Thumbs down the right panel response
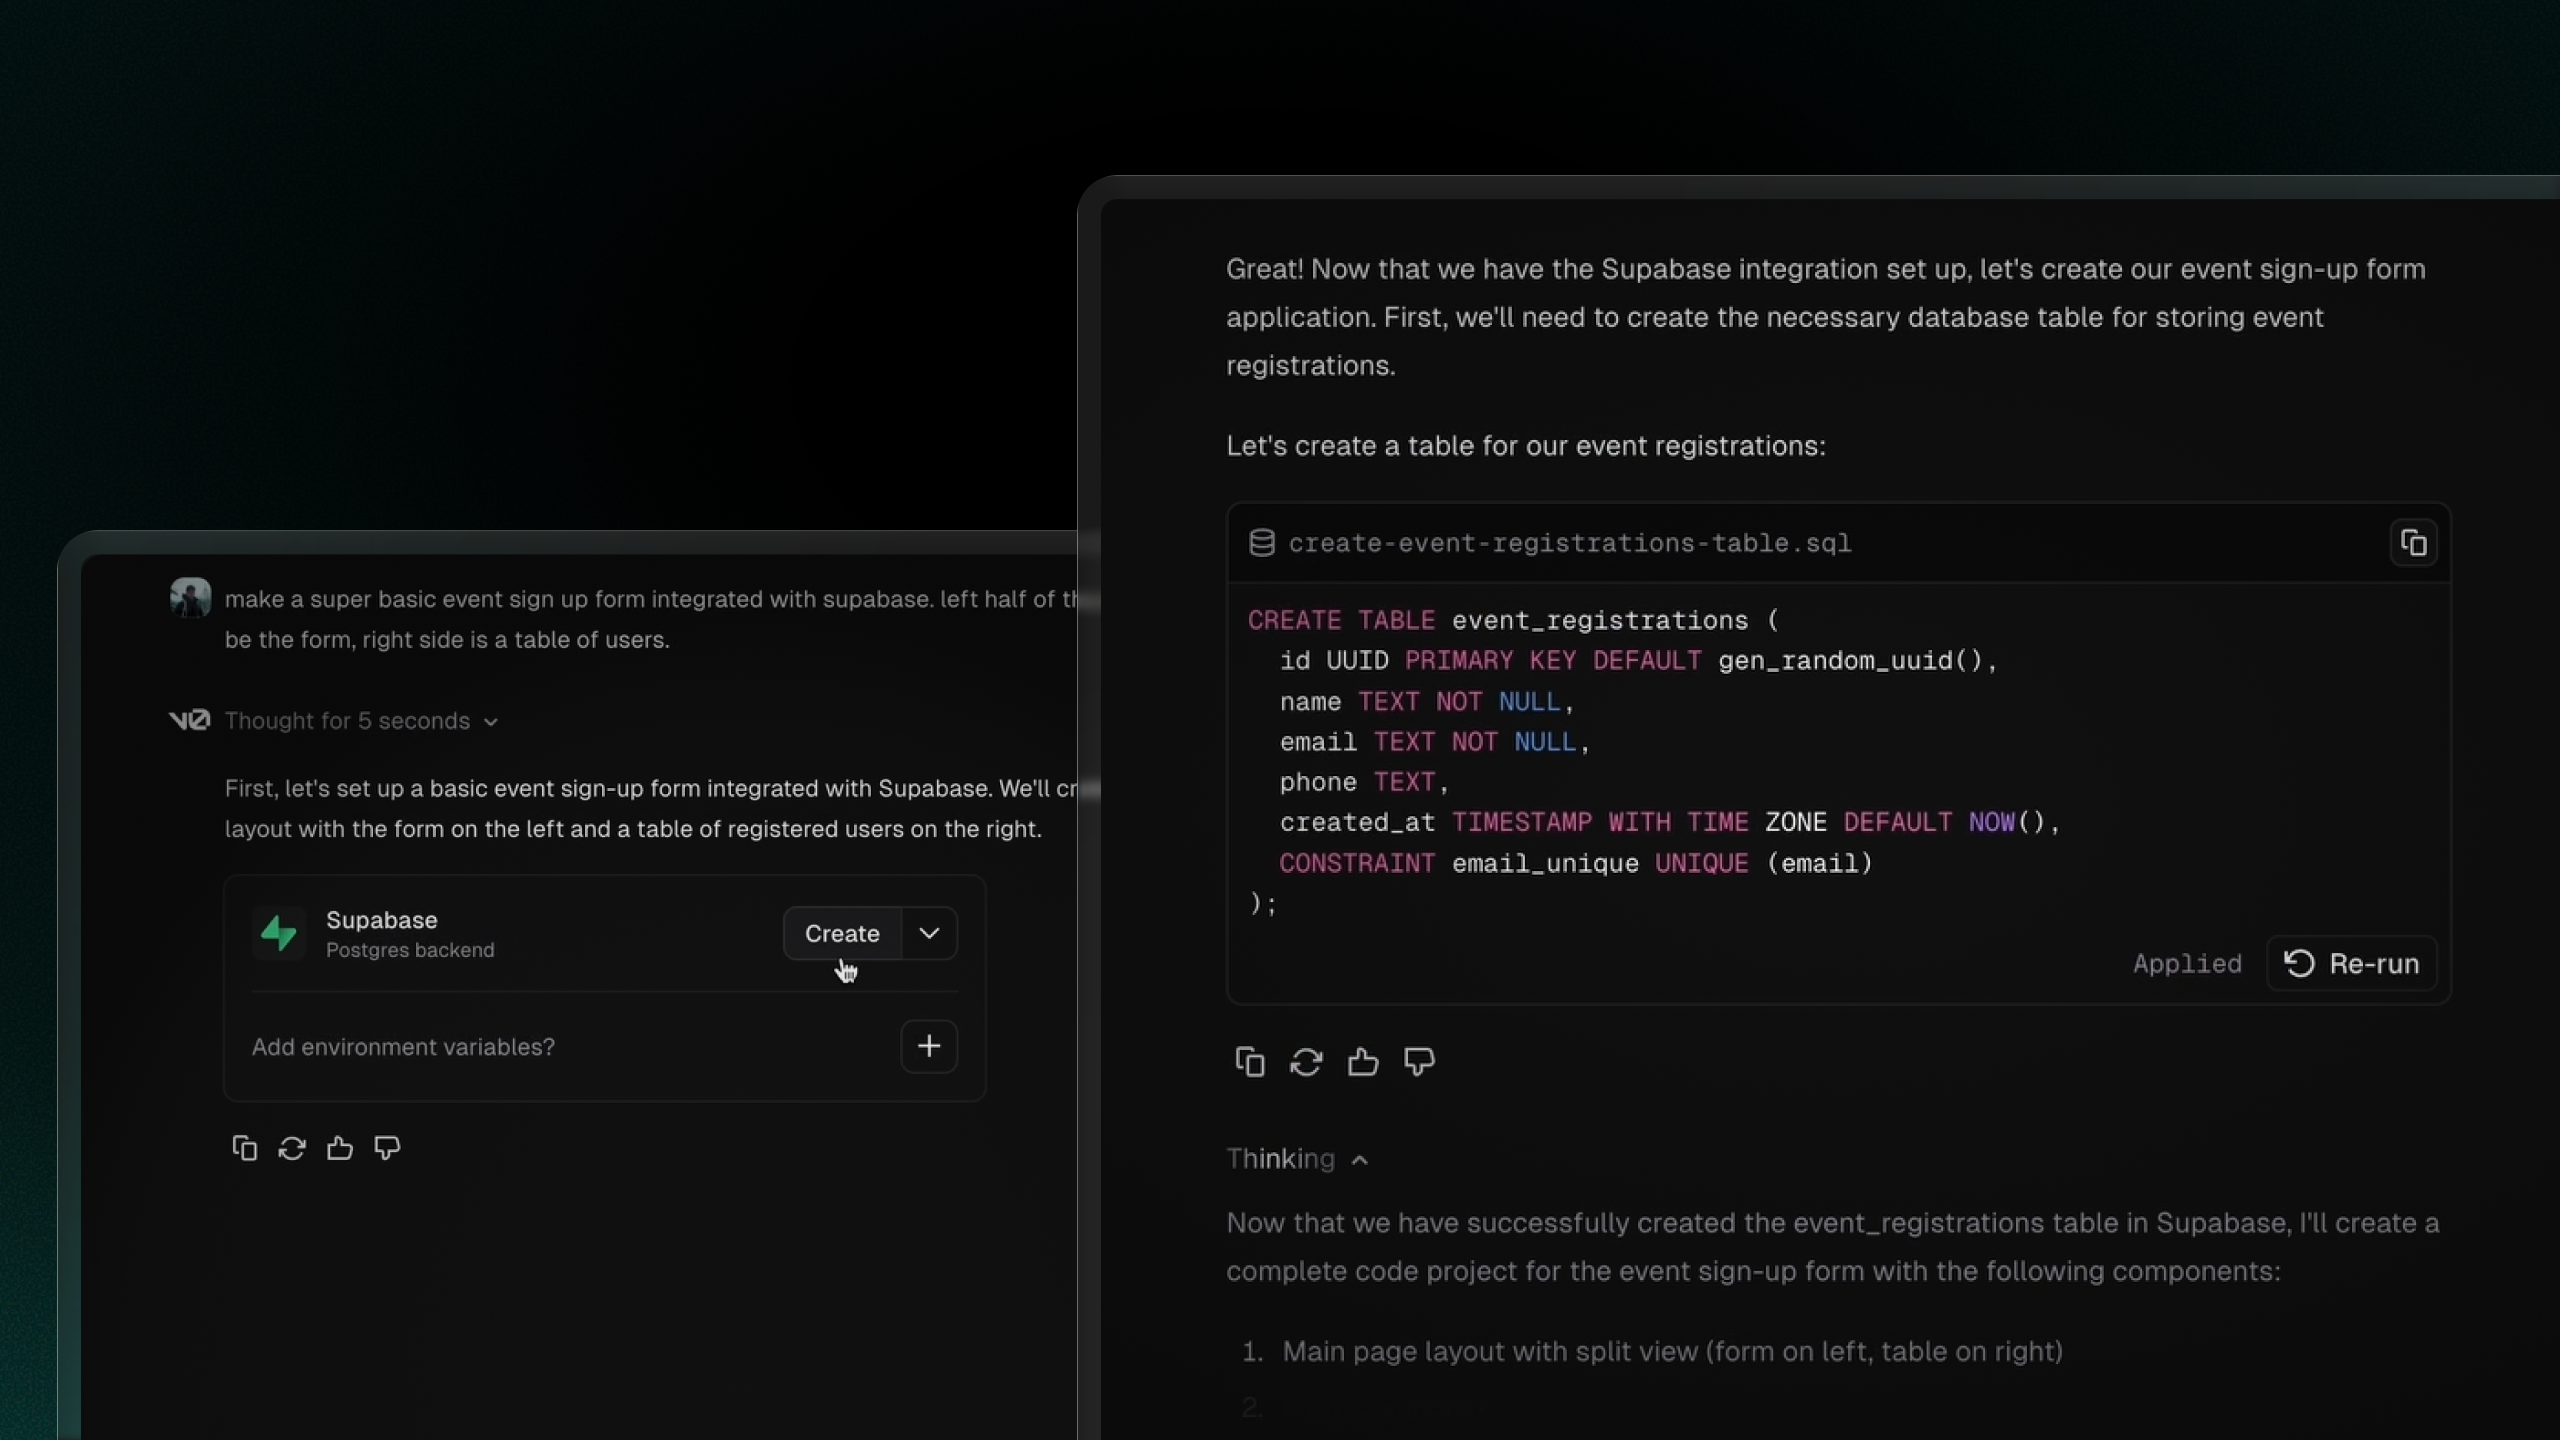 (x=1419, y=1061)
